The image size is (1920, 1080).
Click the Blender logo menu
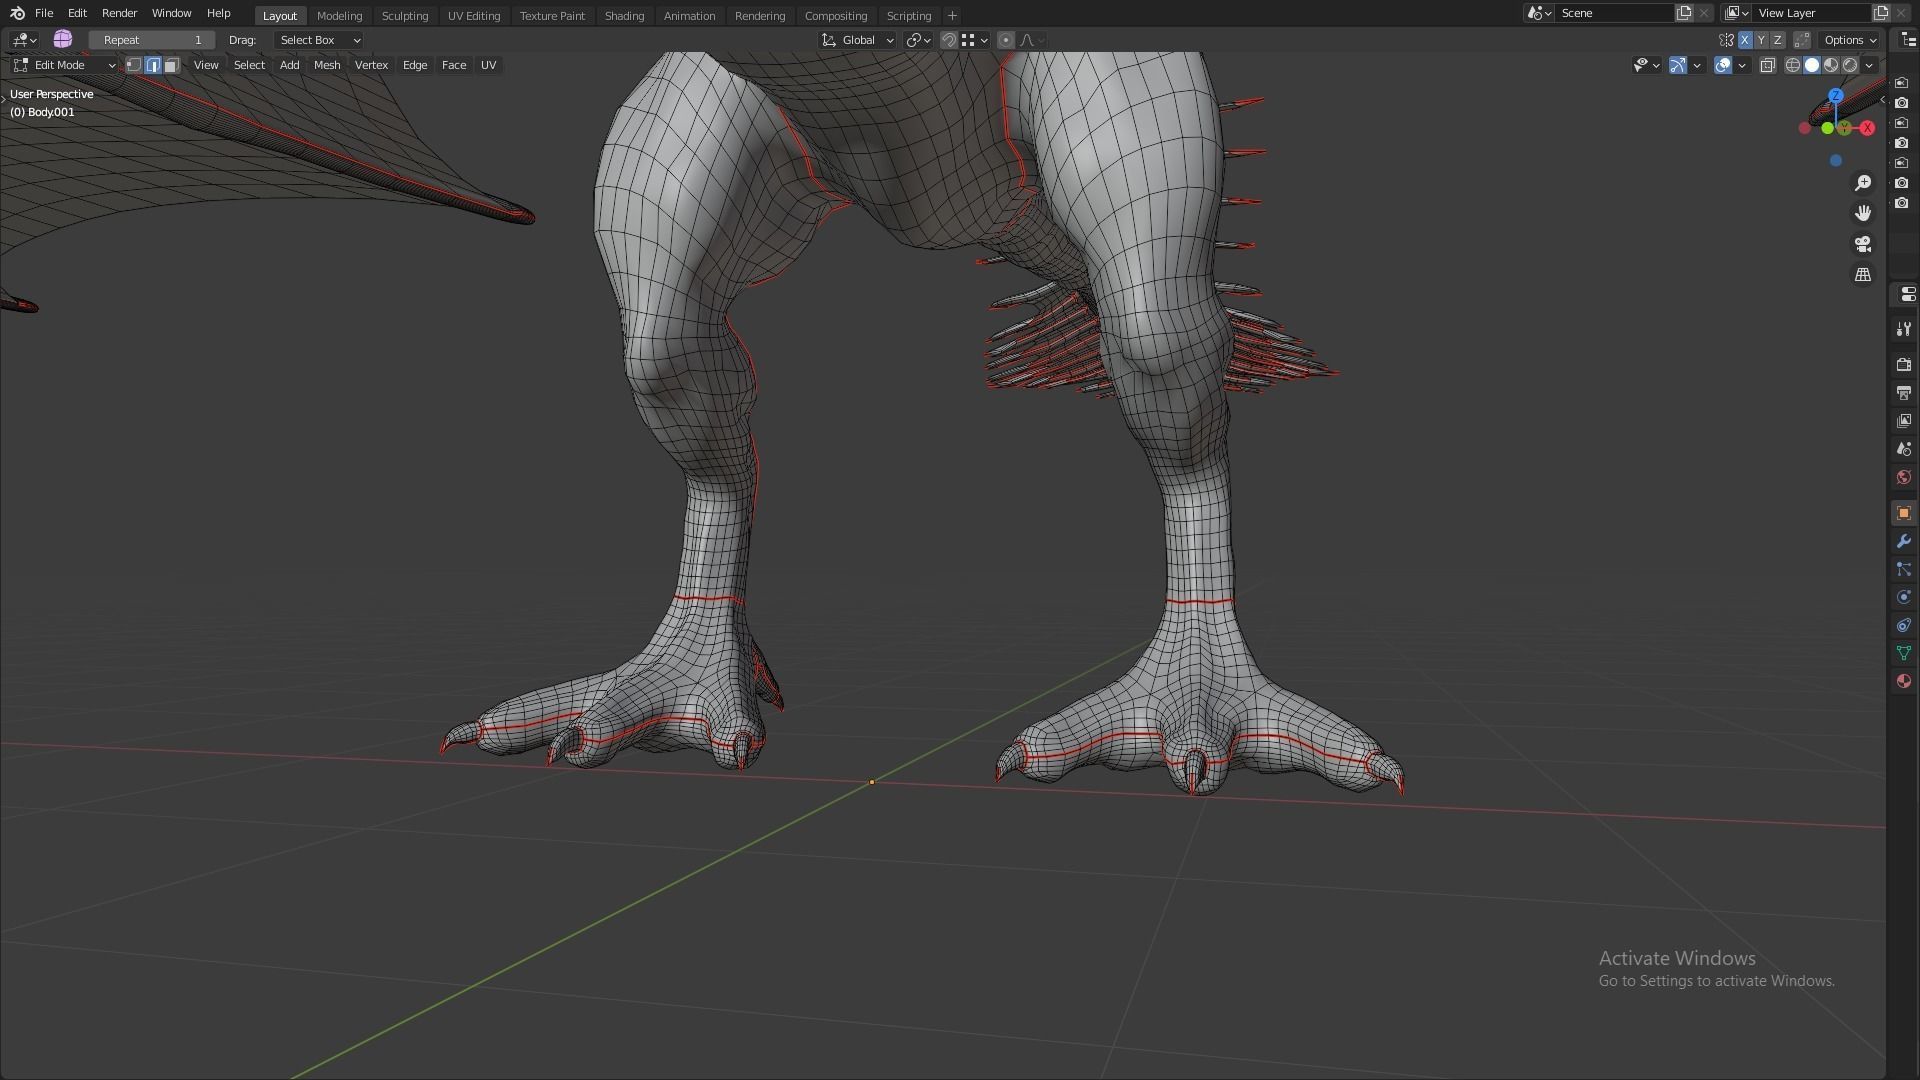[x=17, y=13]
